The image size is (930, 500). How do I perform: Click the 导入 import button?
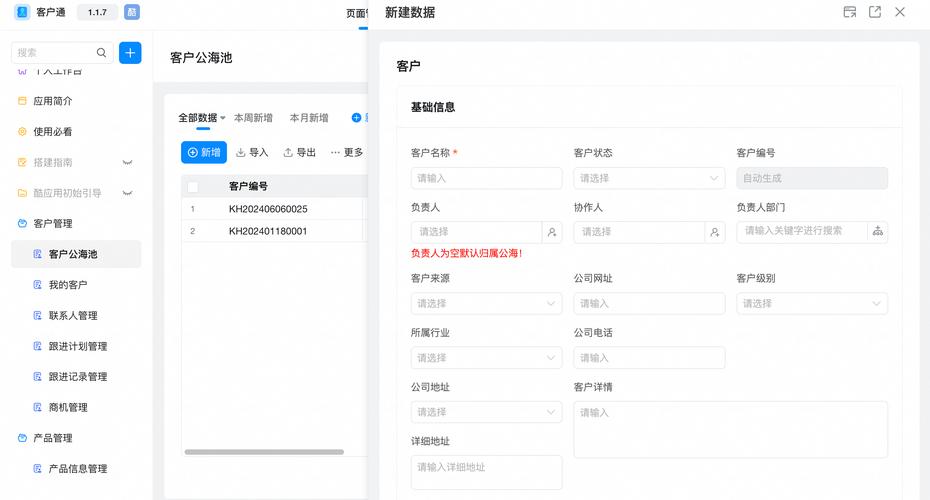click(x=252, y=152)
